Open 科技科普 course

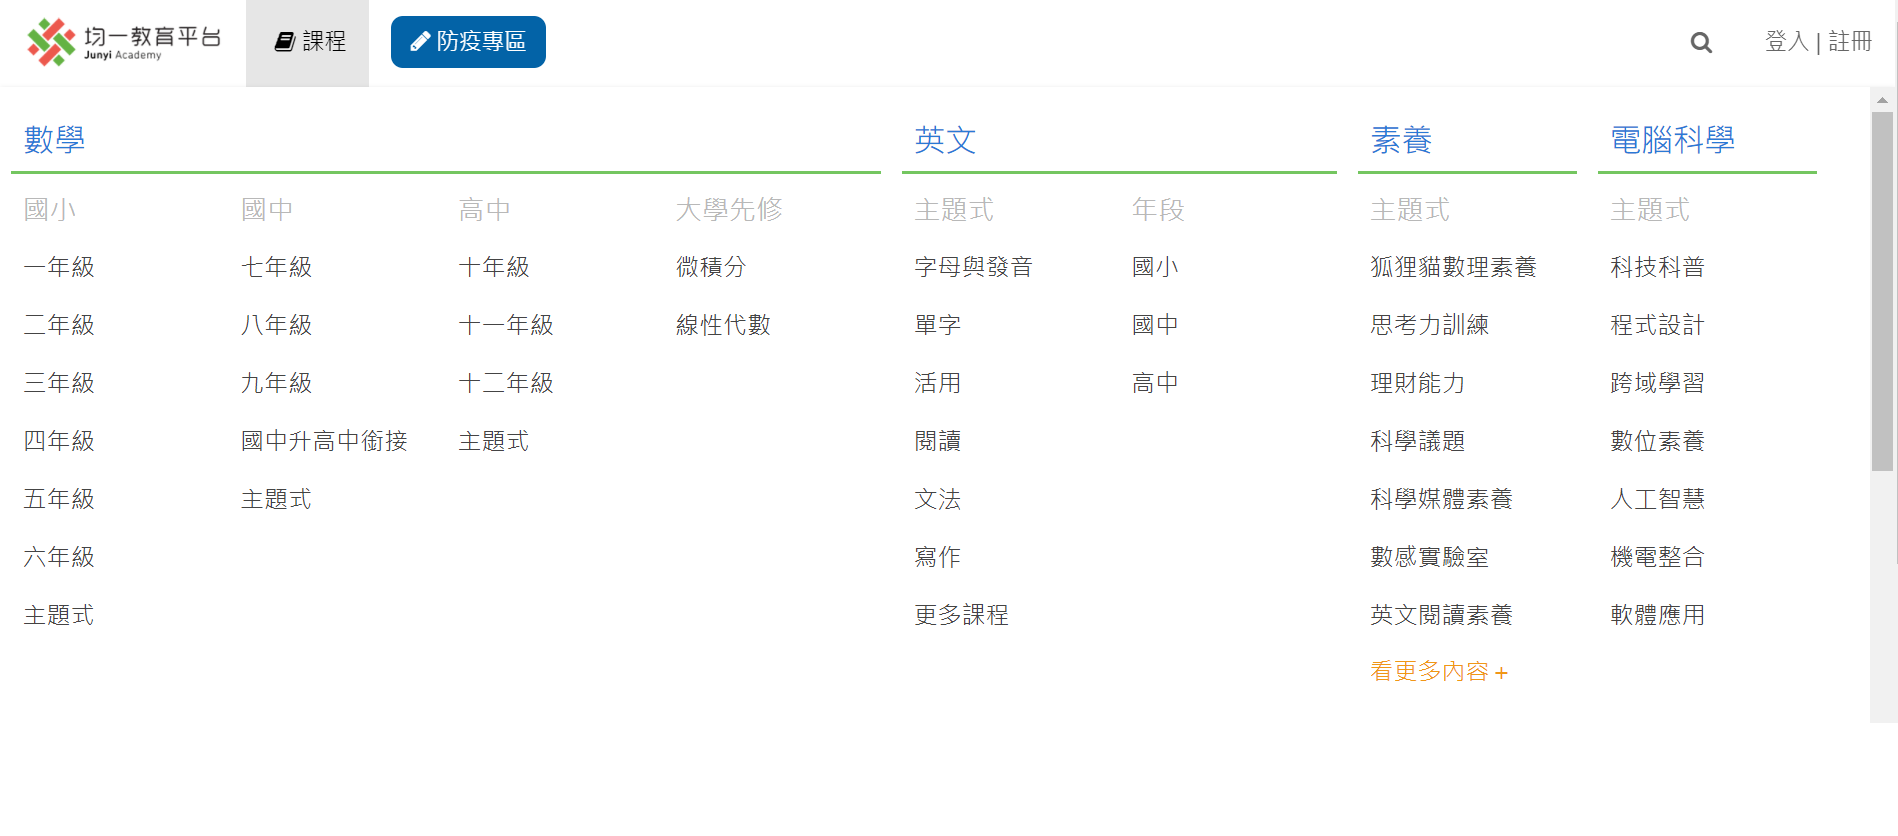[x=1657, y=267]
